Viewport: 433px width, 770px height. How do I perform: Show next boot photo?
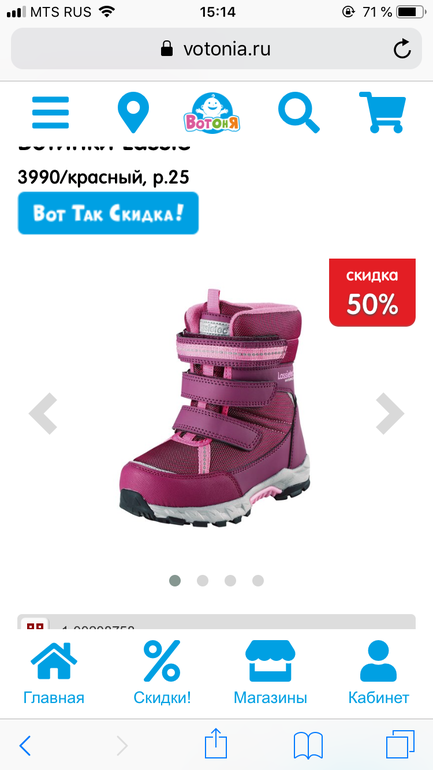390,414
